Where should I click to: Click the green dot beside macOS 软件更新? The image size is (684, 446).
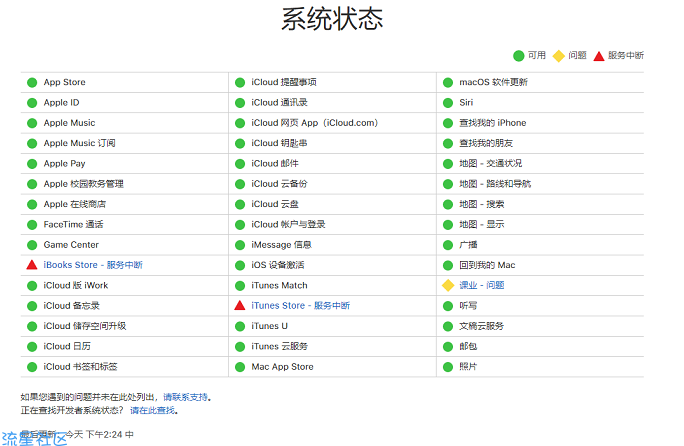[x=448, y=82]
